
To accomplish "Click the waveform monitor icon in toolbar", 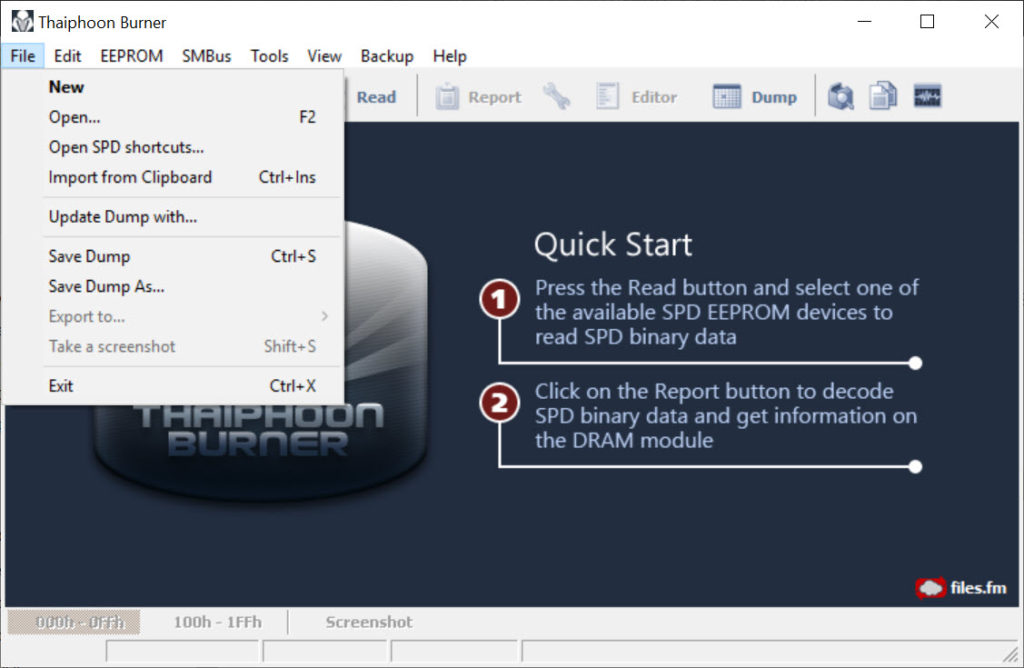I will click(x=927, y=96).
